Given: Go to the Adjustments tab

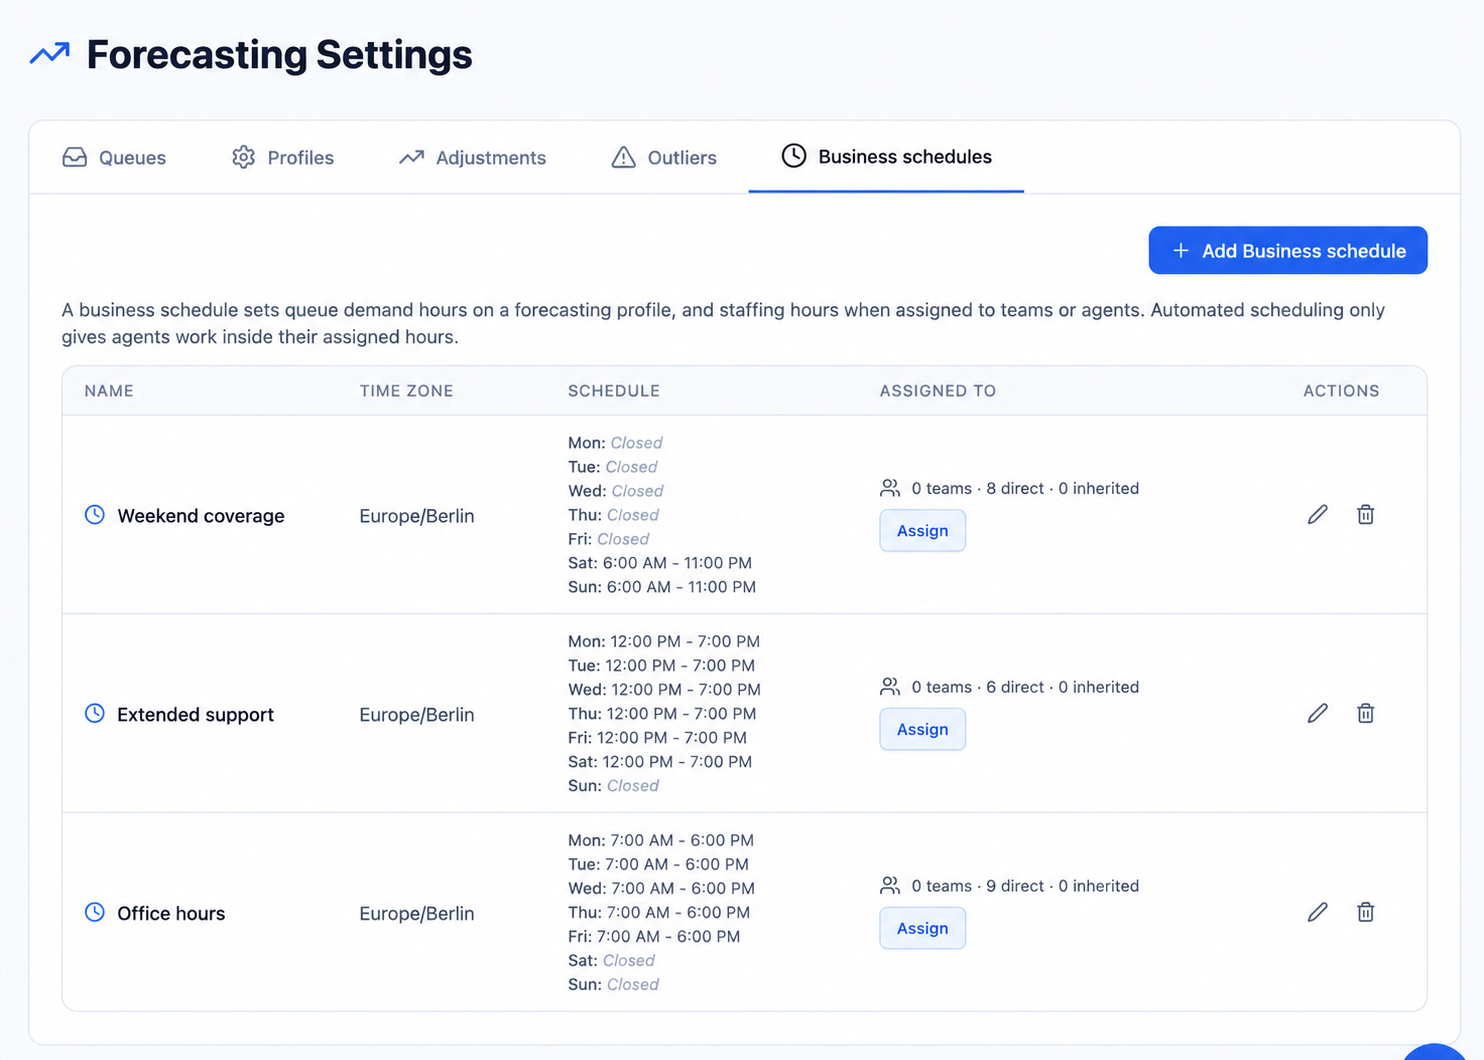Looking at the screenshot, I should tap(472, 158).
